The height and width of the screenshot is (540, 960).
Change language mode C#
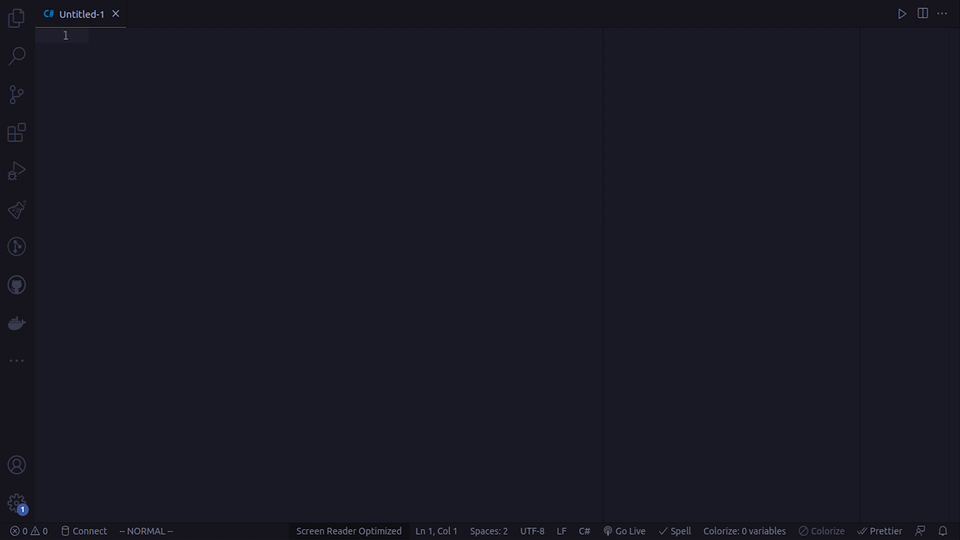585,531
